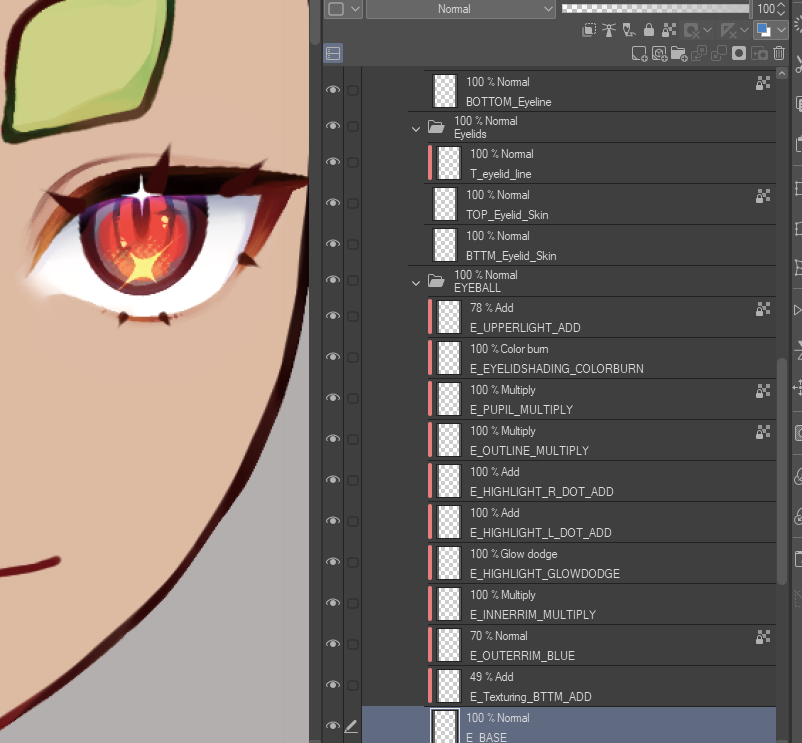
Task: Select the E_INNERRIM_MULTIPLY layer
Action: coord(602,604)
